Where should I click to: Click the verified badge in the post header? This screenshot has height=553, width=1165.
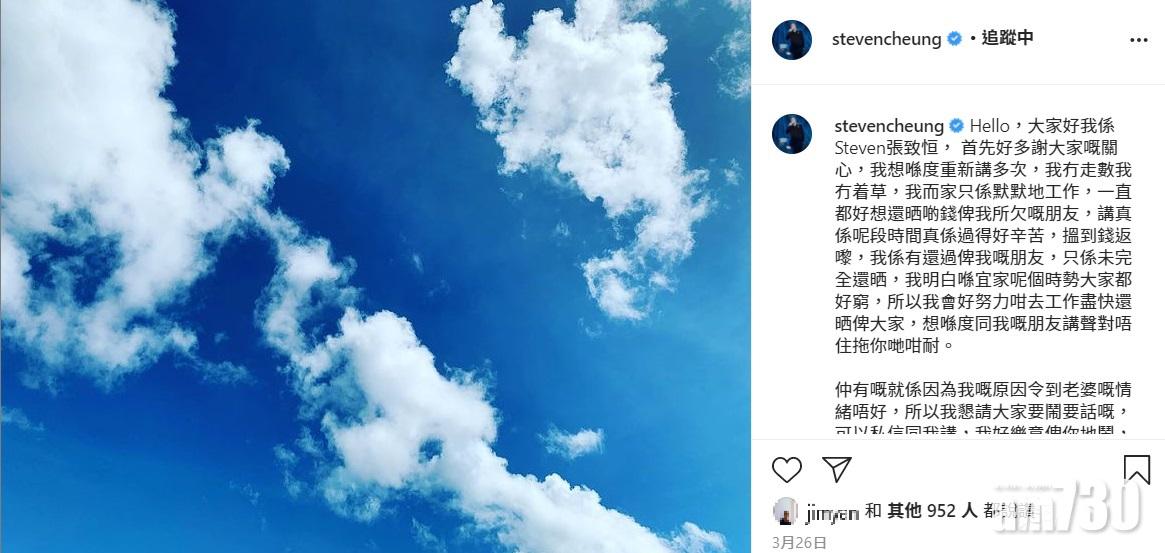tap(954, 39)
